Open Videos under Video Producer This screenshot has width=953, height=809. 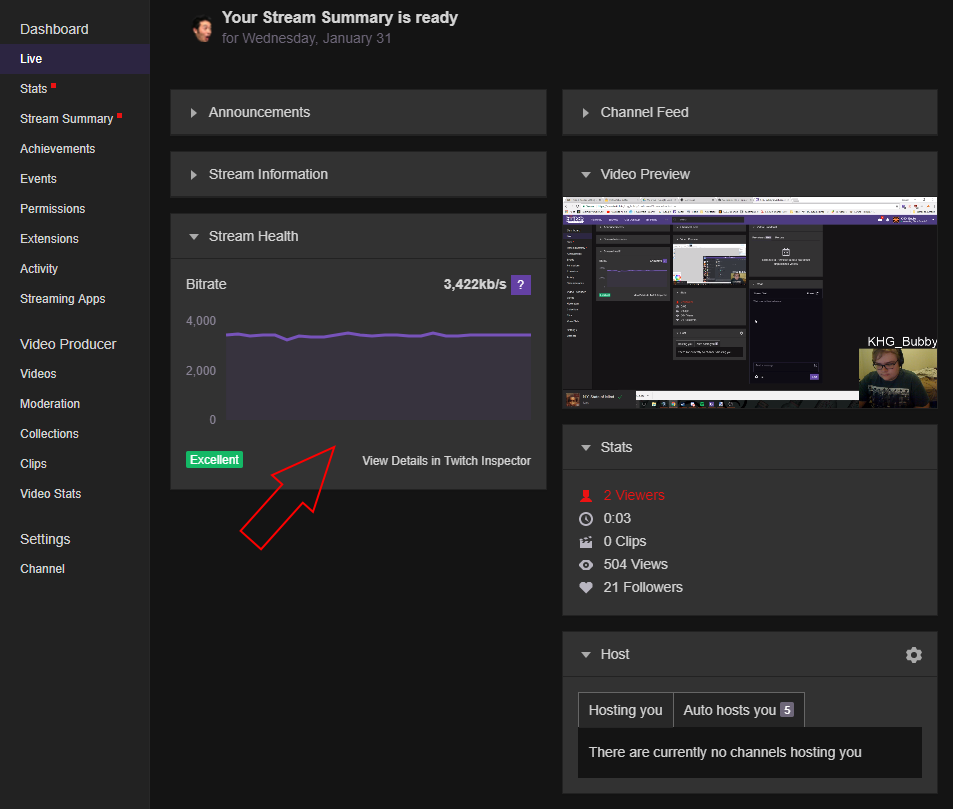(x=38, y=374)
